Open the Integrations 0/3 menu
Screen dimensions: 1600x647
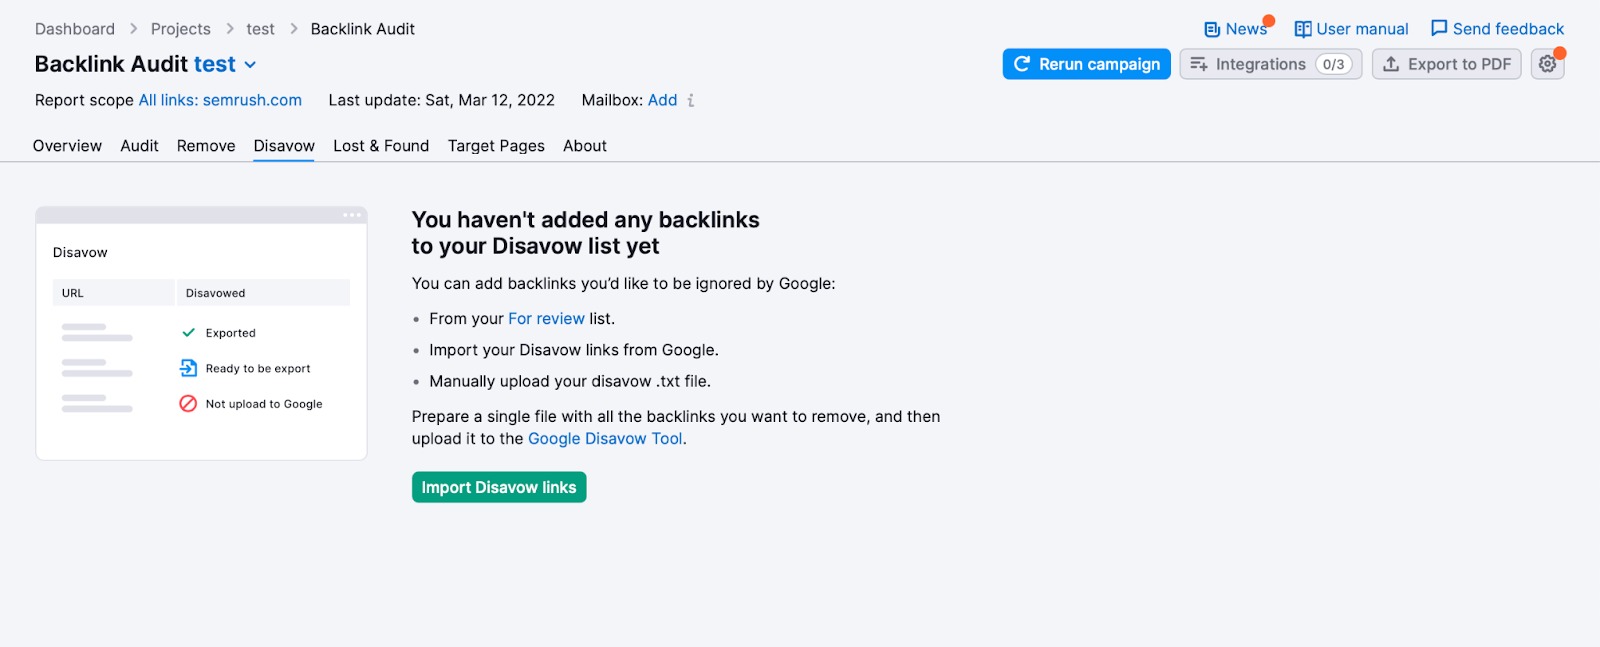[1270, 64]
